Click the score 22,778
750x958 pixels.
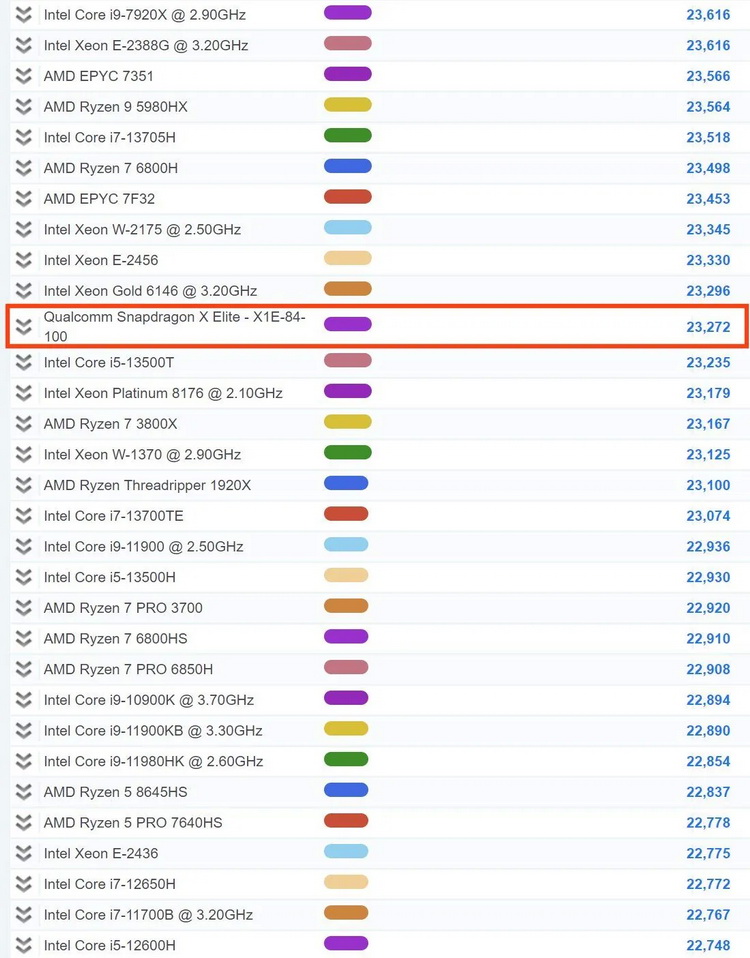[708, 822]
